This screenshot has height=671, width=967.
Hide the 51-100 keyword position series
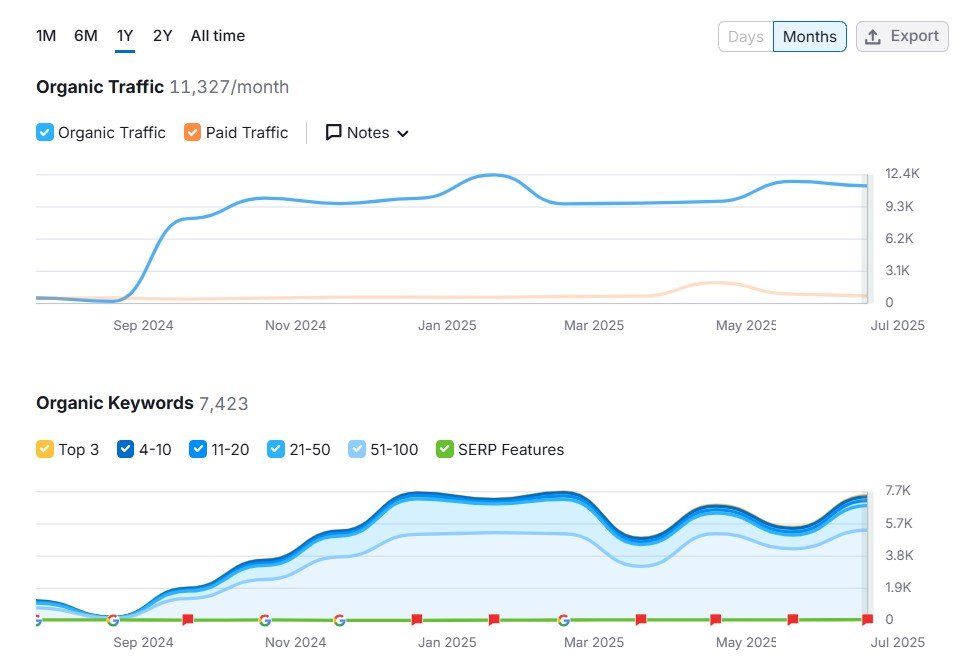357,449
